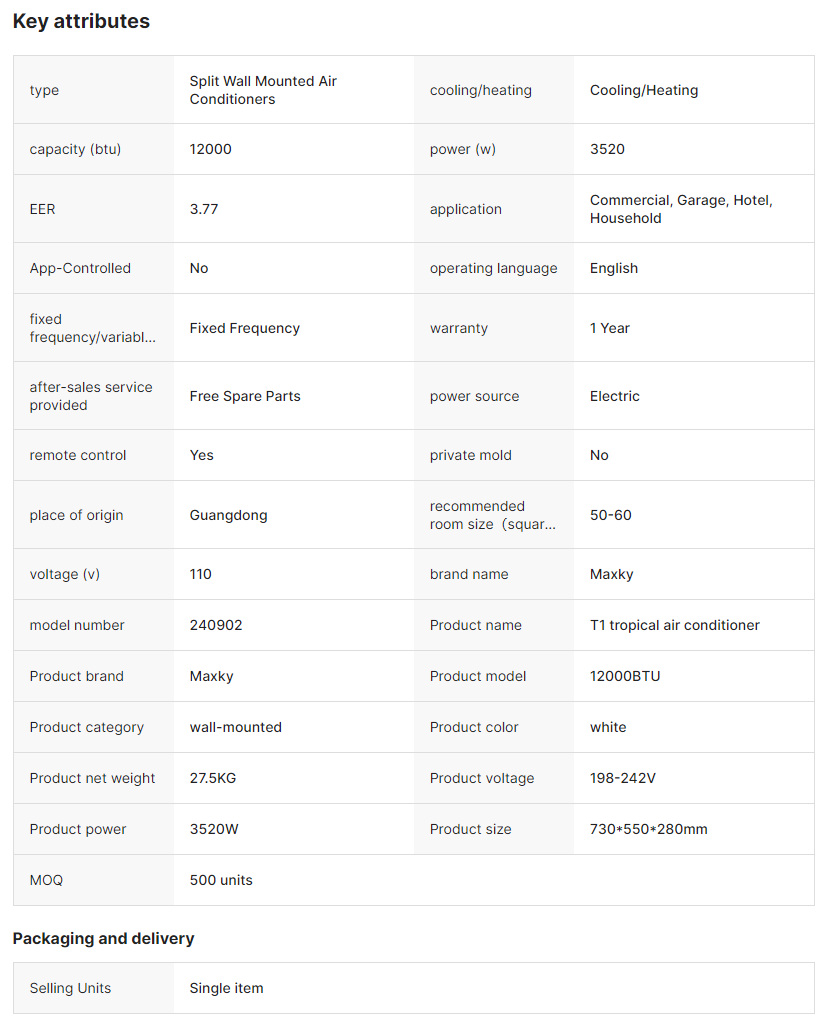This screenshot has width=823, height=1017.
Task: Click the 'App-Controlled' attribute label
Action: (x=80, y=268)
